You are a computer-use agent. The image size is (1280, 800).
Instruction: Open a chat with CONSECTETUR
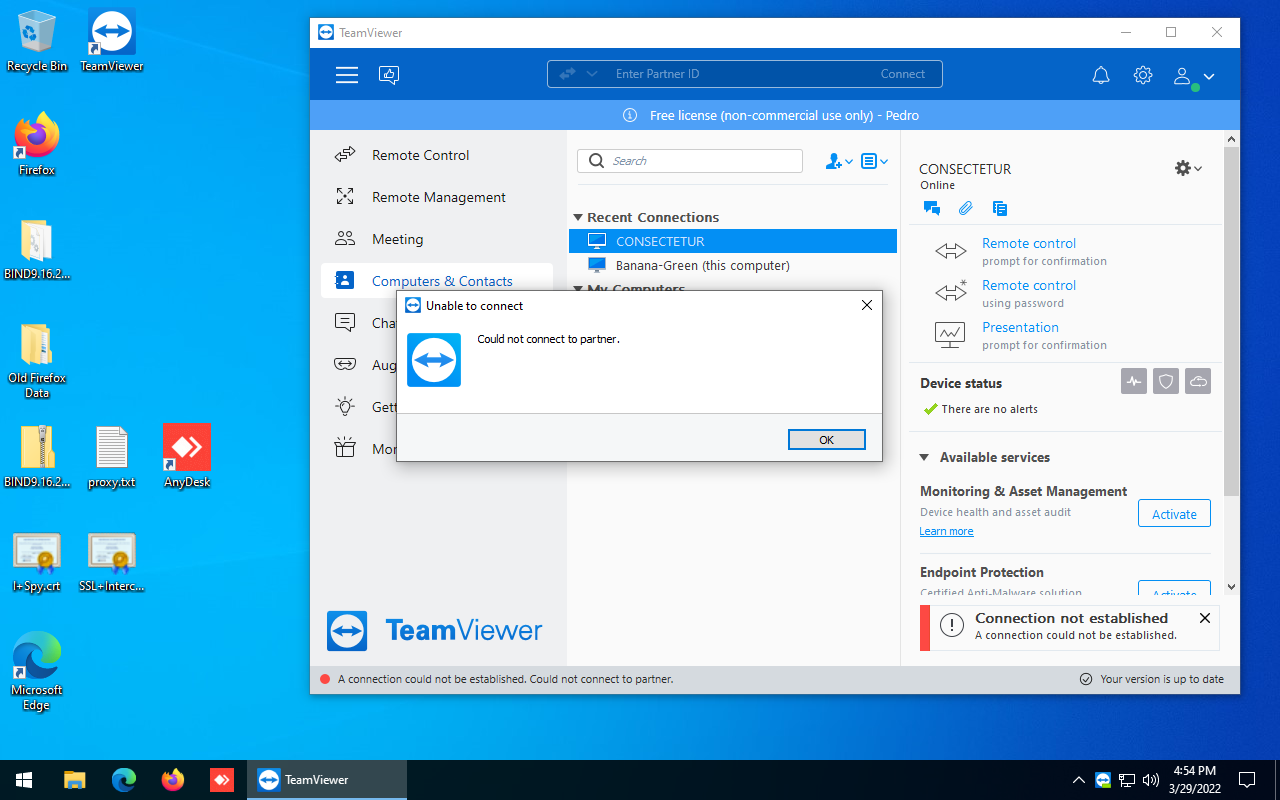(931, 208)
